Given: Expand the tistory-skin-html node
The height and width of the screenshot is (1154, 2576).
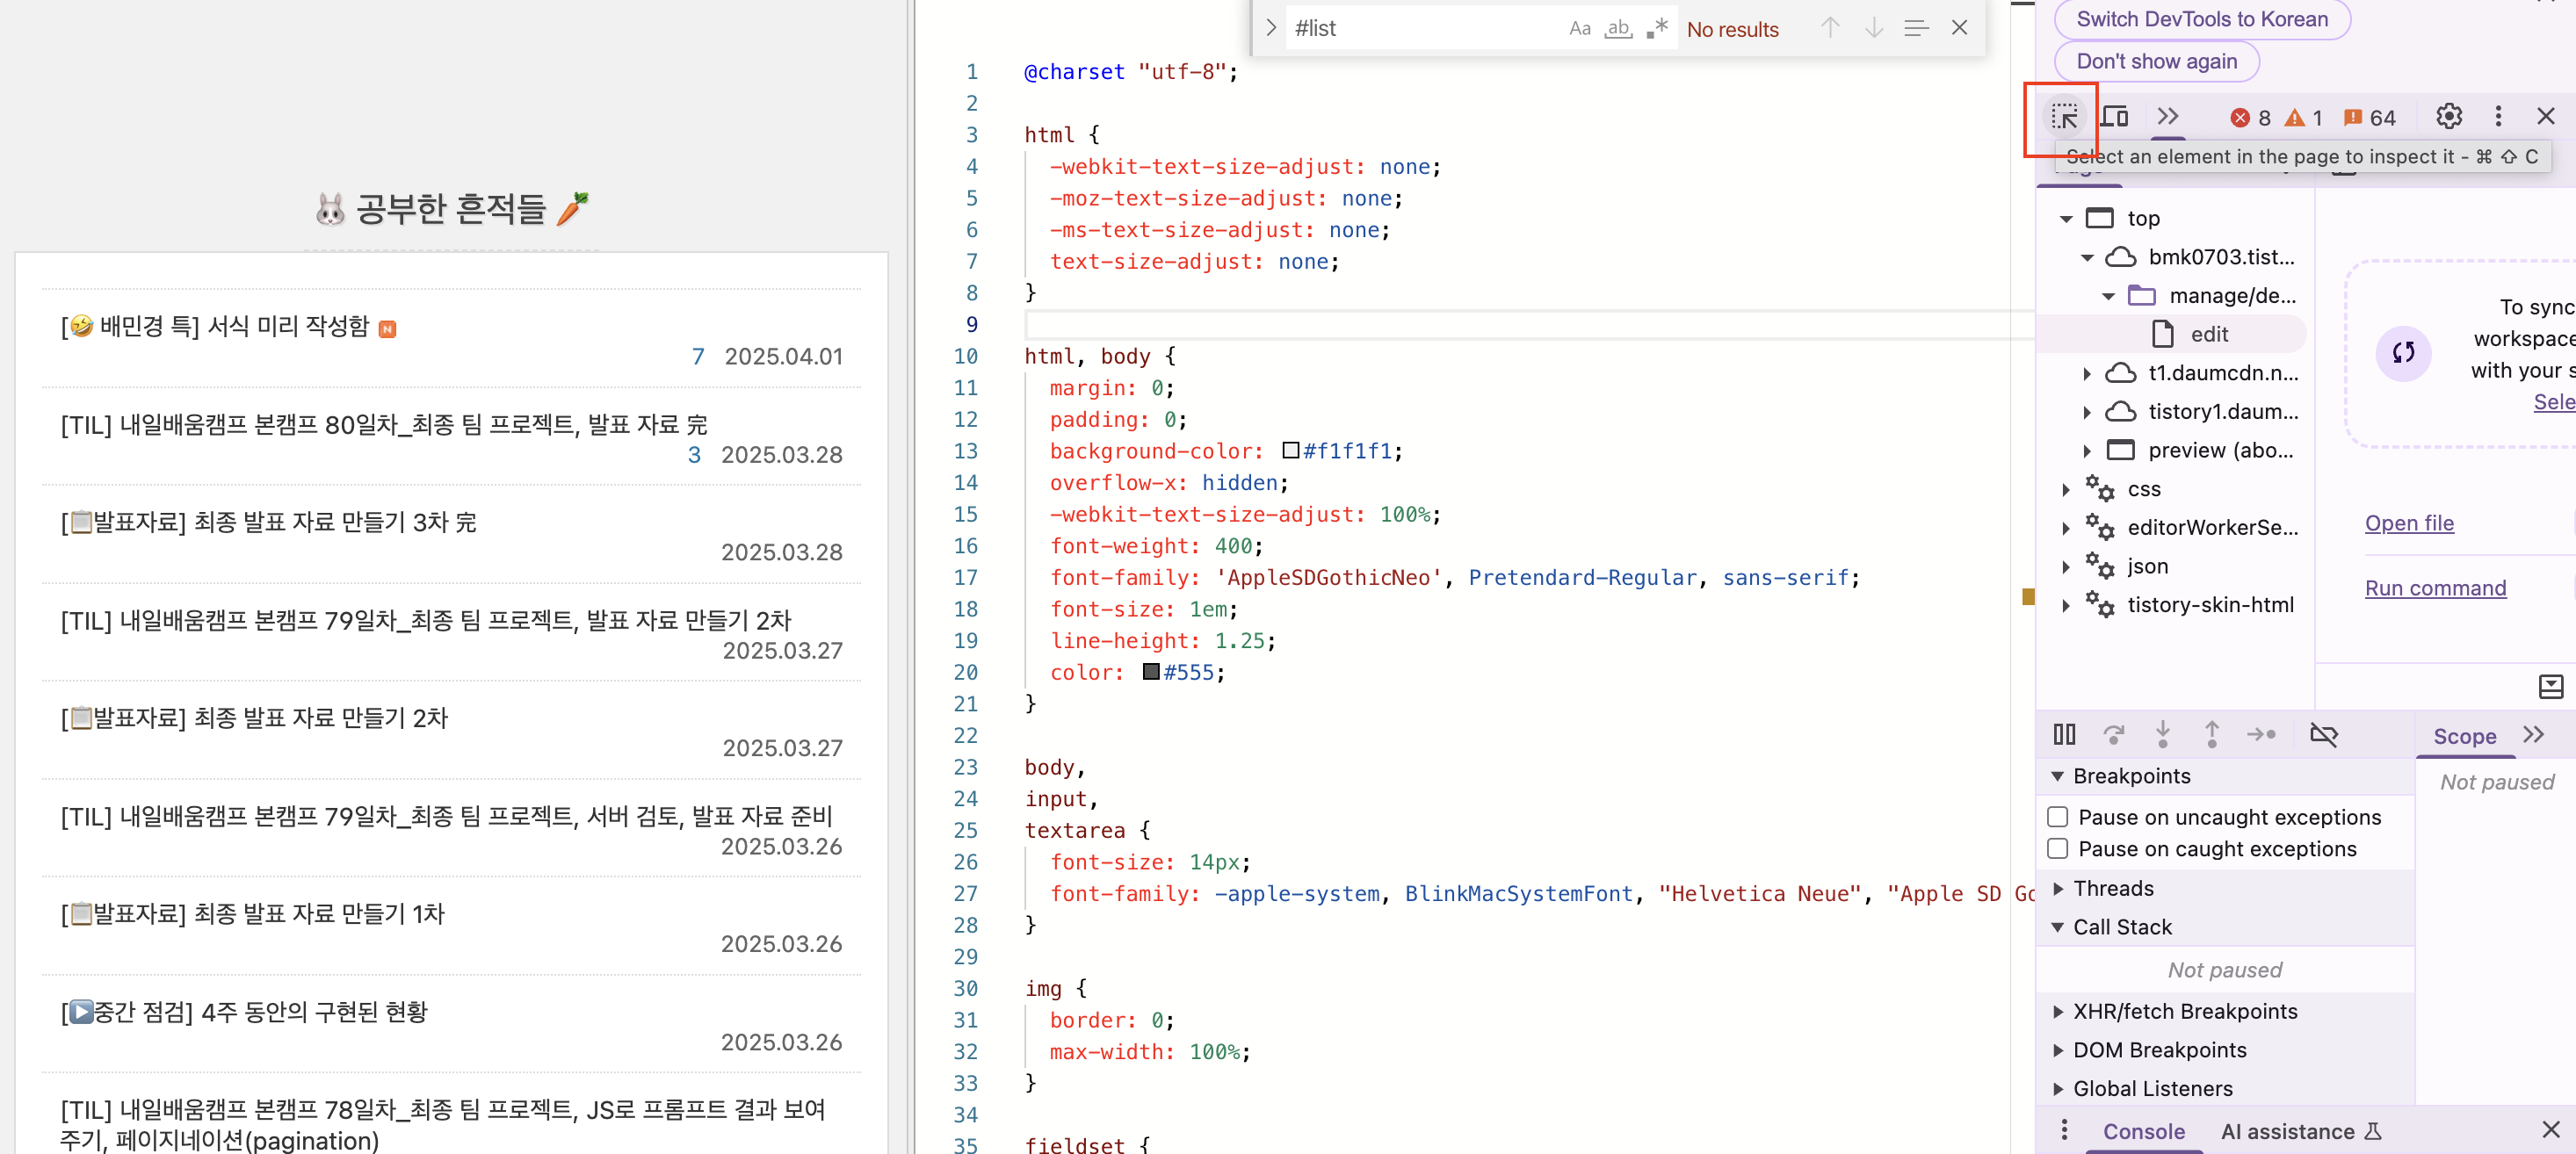Looking at the screenshot, I should point(2066,605).
